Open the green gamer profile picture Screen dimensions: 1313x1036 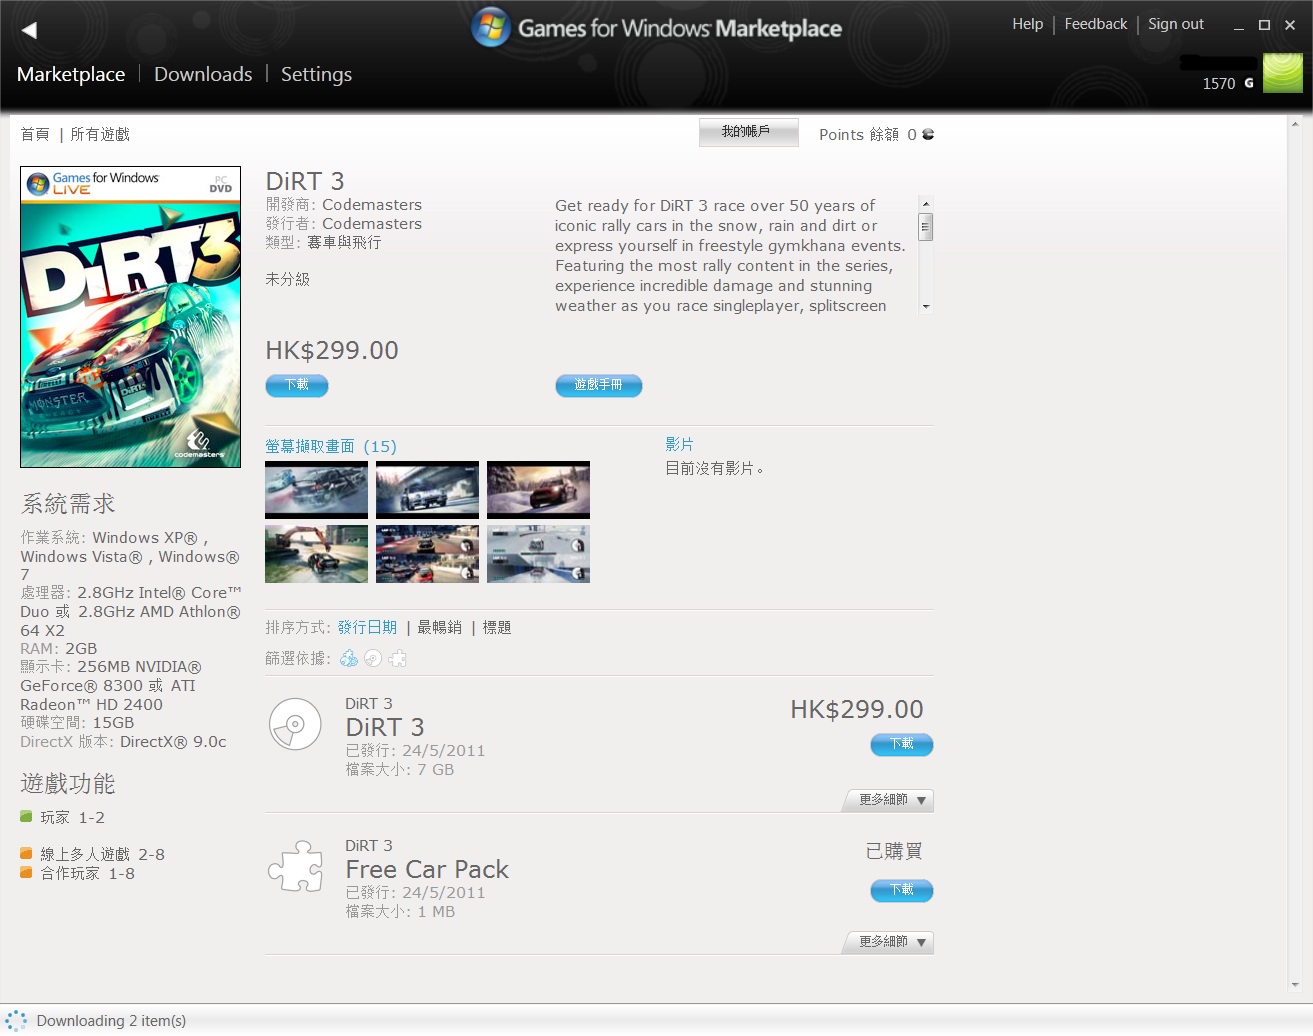tap(1282, 74)
